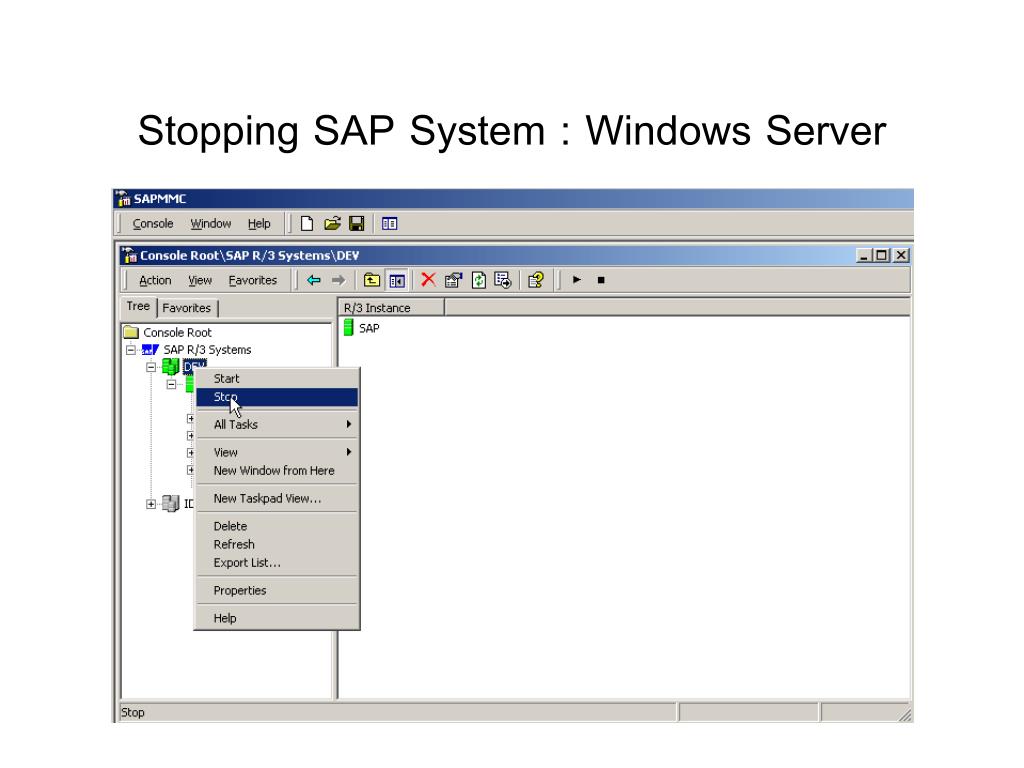Collapse the DEV tree node
The image size is (1024, 768).
[x=151, y=367]
